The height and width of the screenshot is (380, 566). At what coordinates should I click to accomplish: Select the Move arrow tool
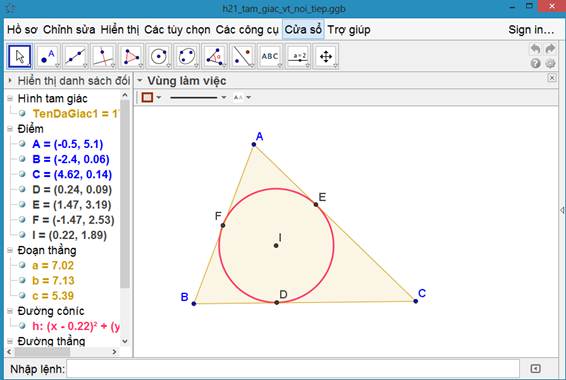point(20,56)
